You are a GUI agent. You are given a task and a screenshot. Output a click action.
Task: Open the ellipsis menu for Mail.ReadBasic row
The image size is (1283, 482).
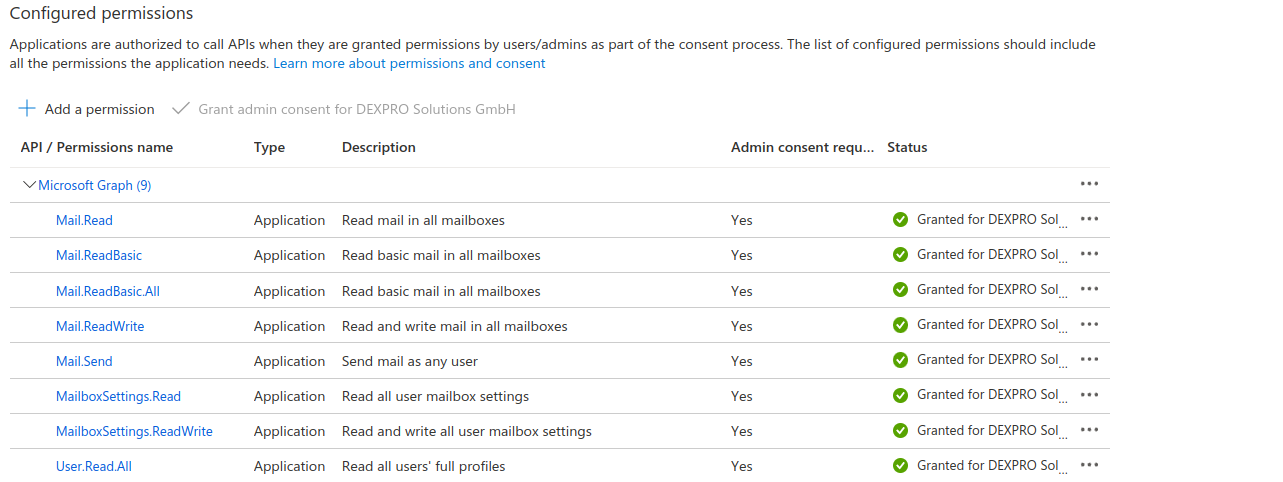(x=1089, y=254)
